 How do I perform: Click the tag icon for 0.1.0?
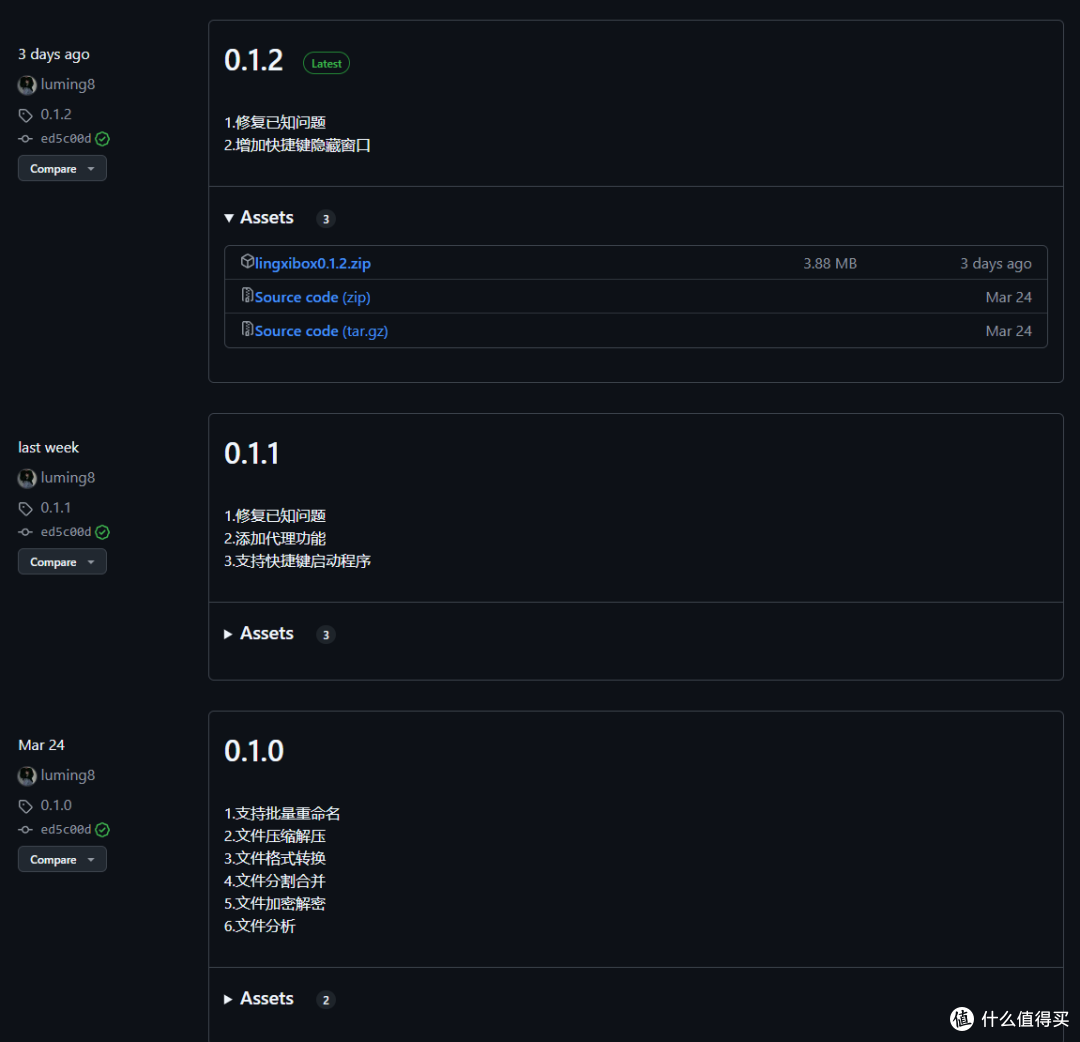coord(25,806)
